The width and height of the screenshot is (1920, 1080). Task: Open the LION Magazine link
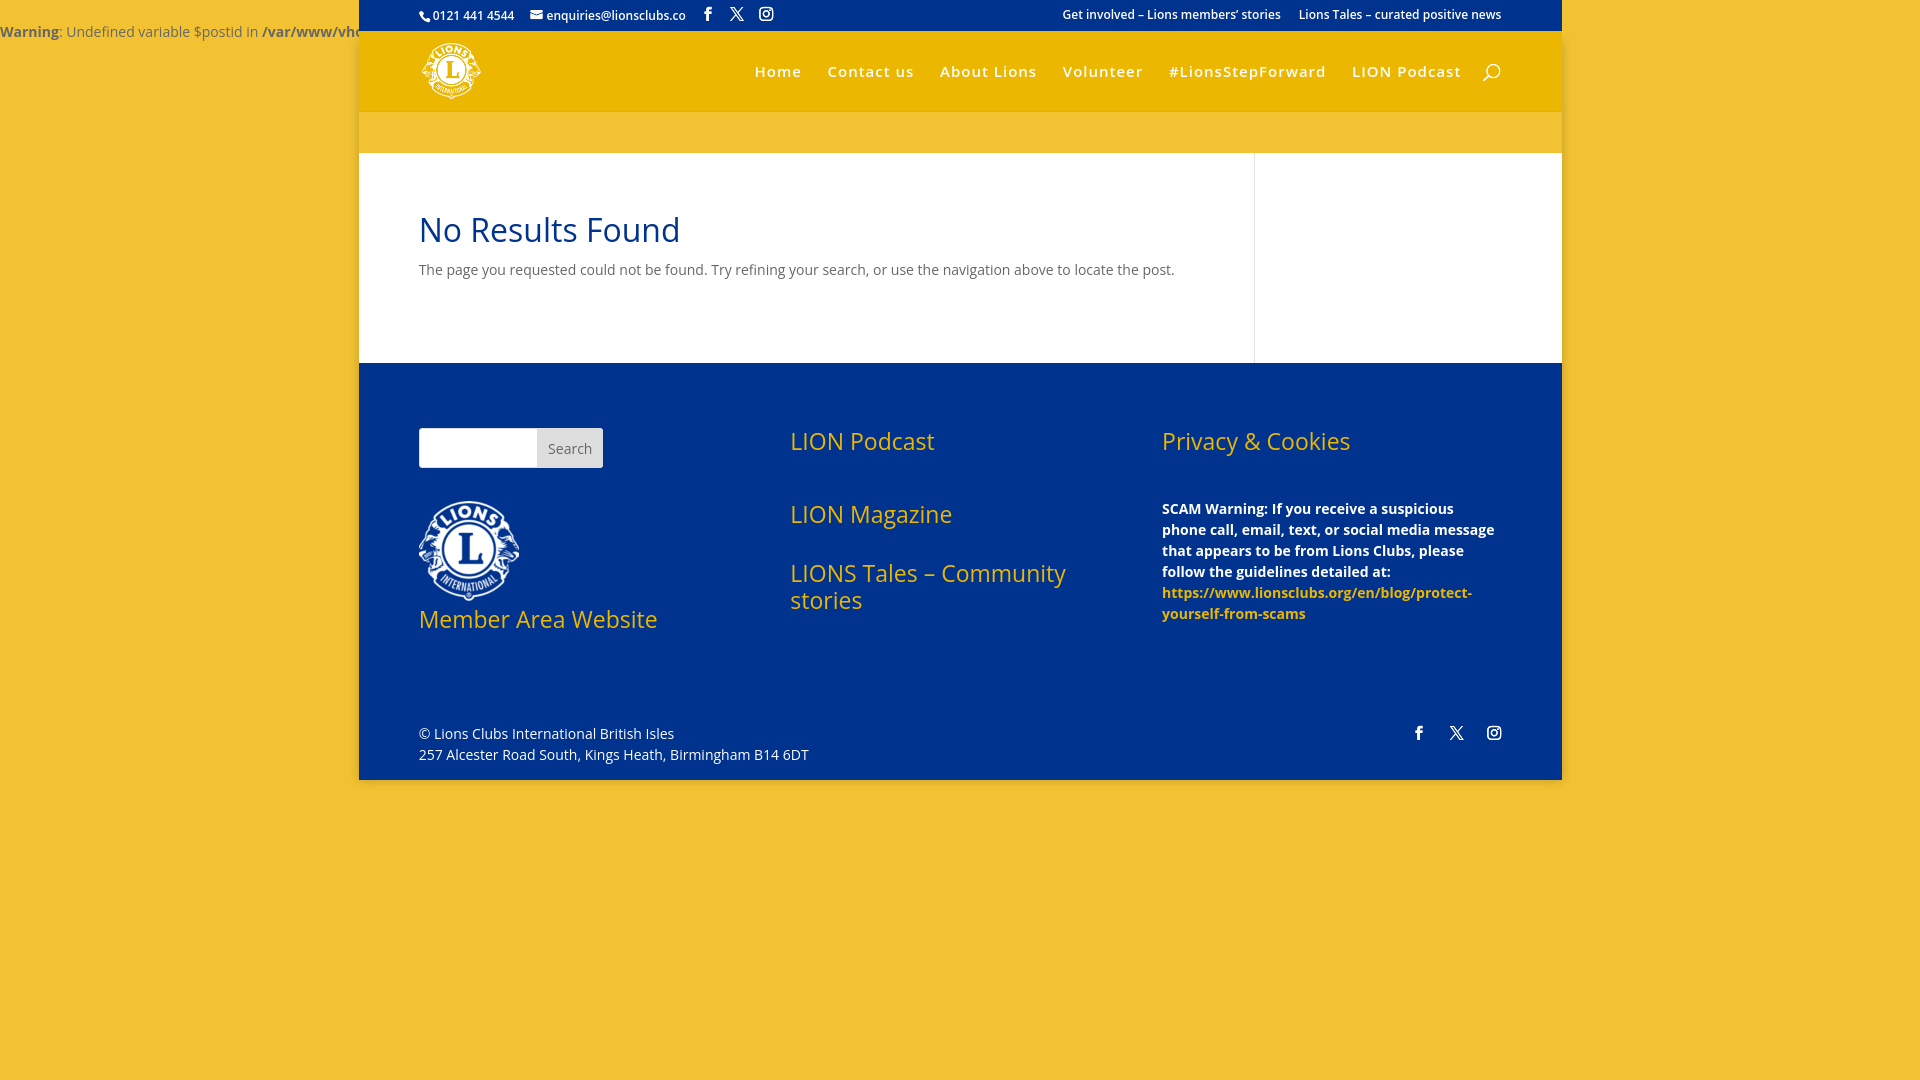coord(871,514)
